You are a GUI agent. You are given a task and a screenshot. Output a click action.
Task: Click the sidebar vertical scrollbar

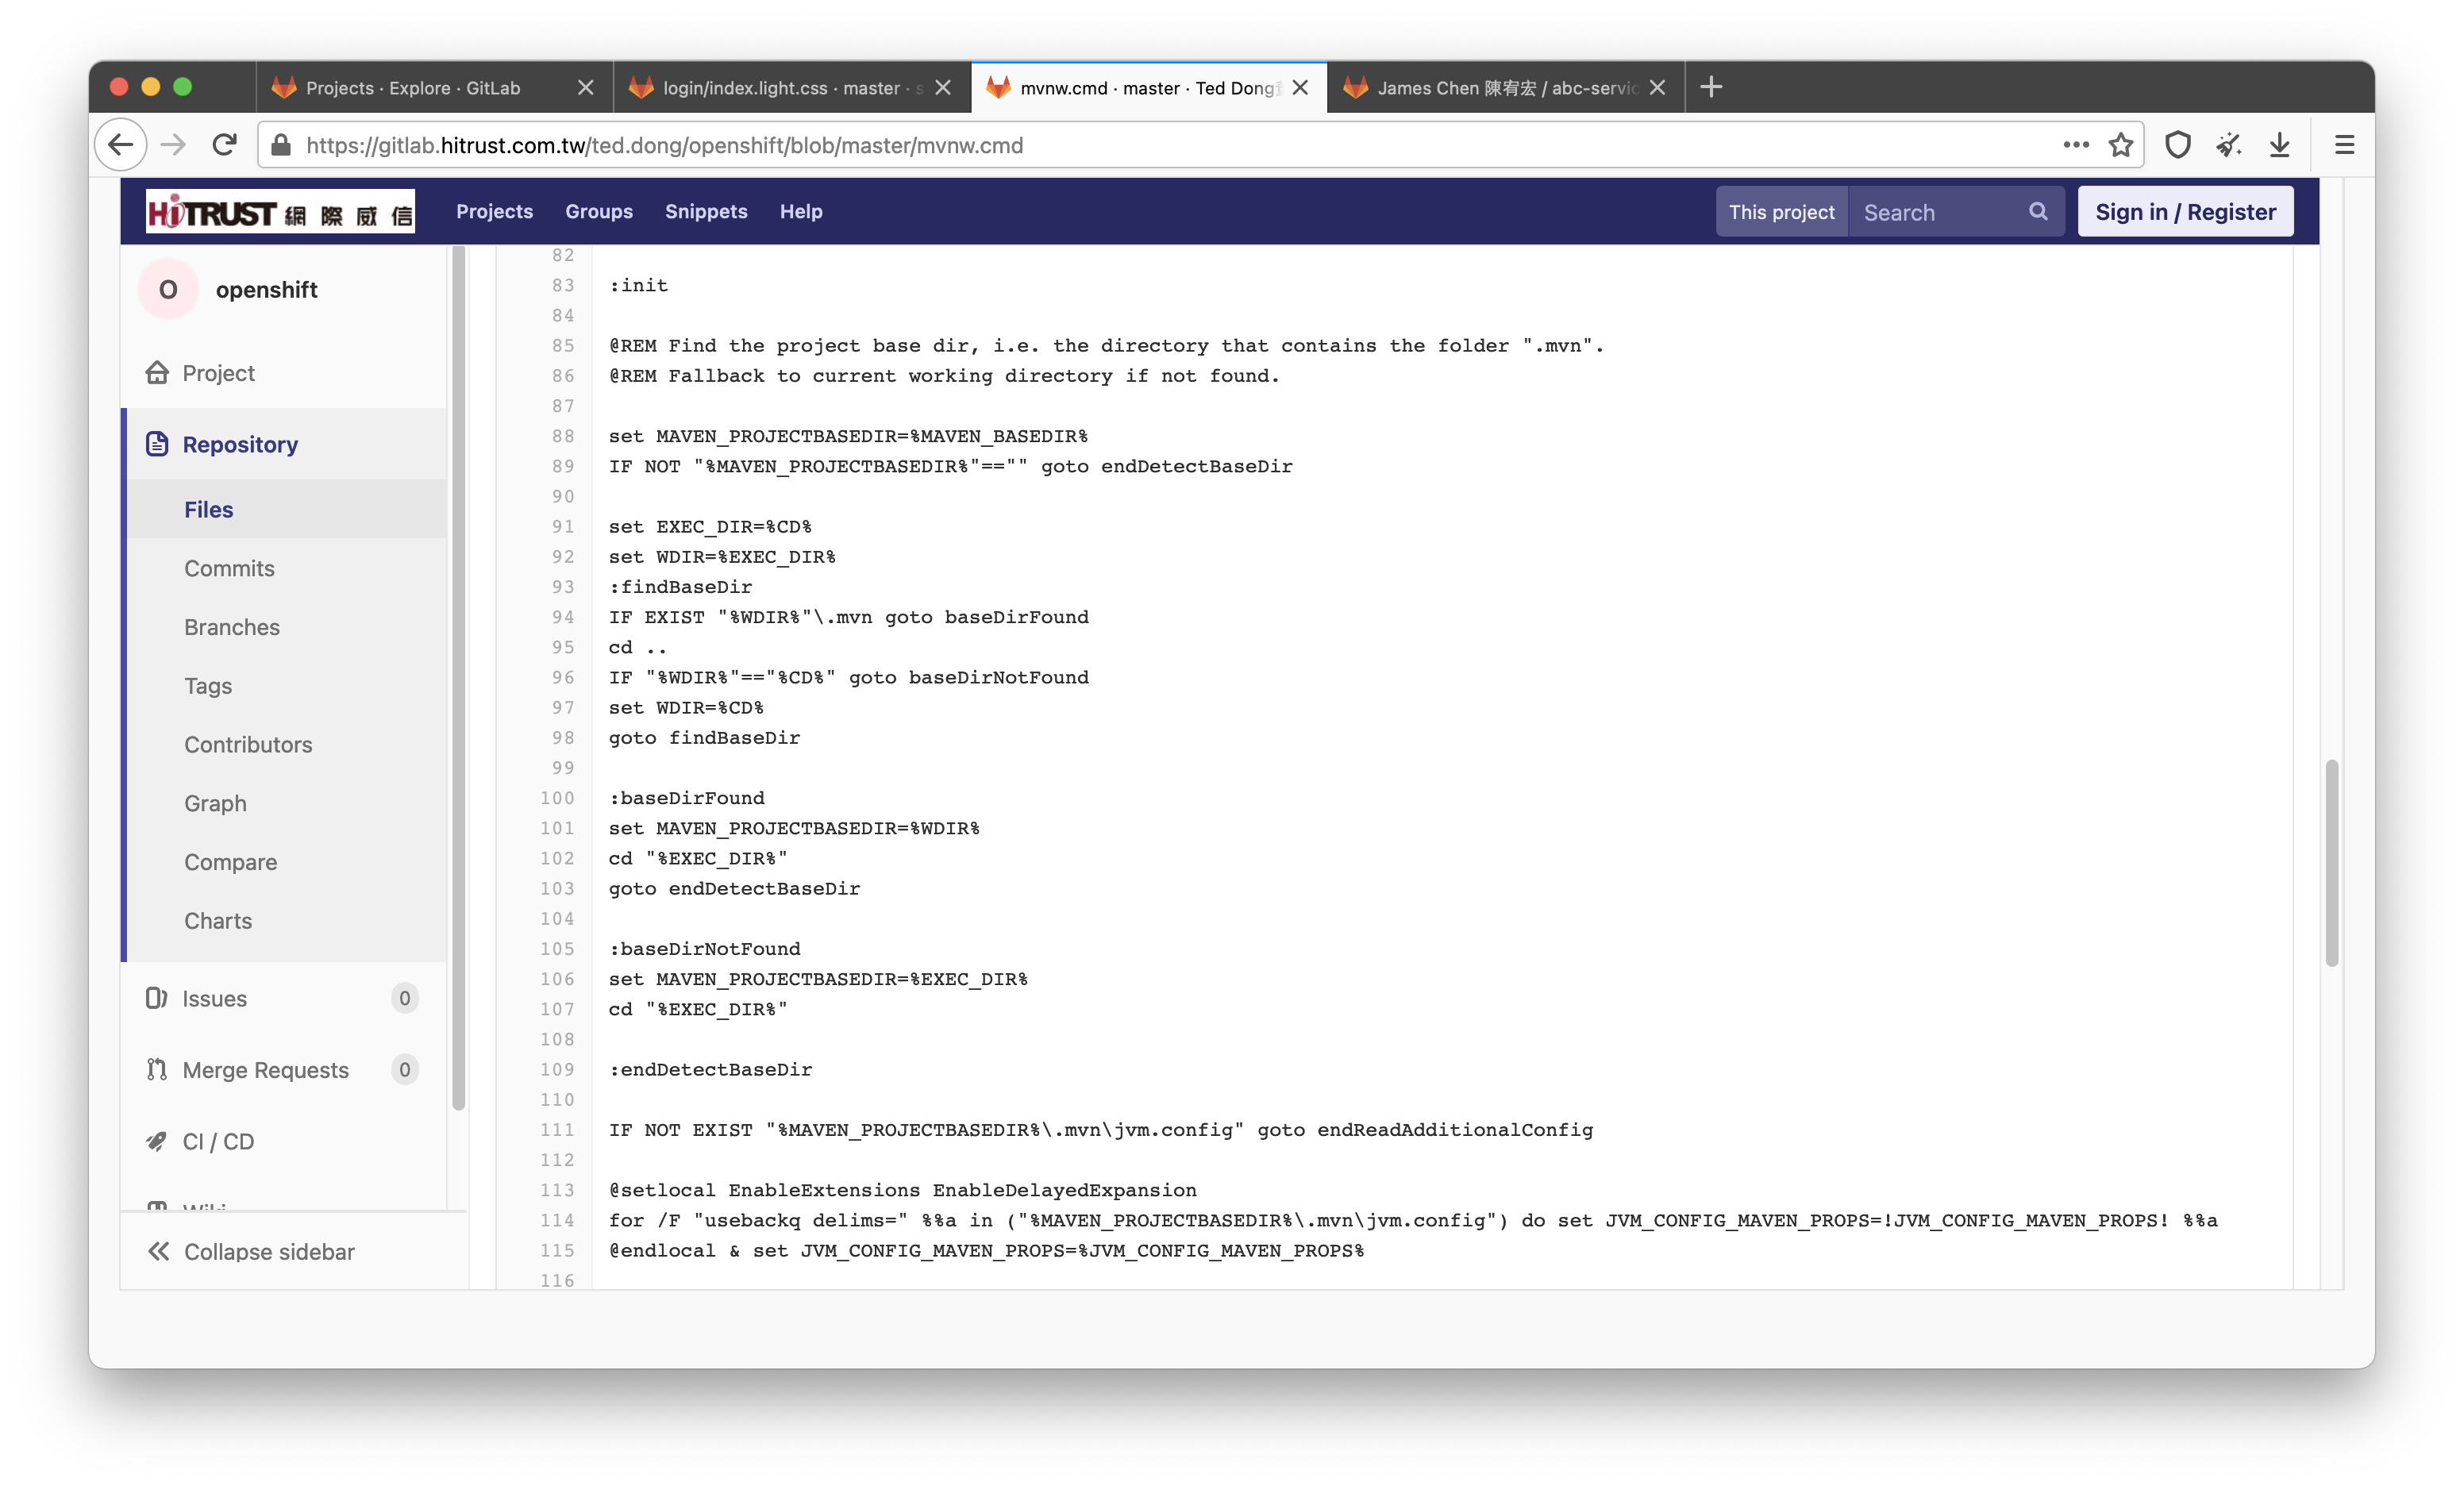pos(459,677)
